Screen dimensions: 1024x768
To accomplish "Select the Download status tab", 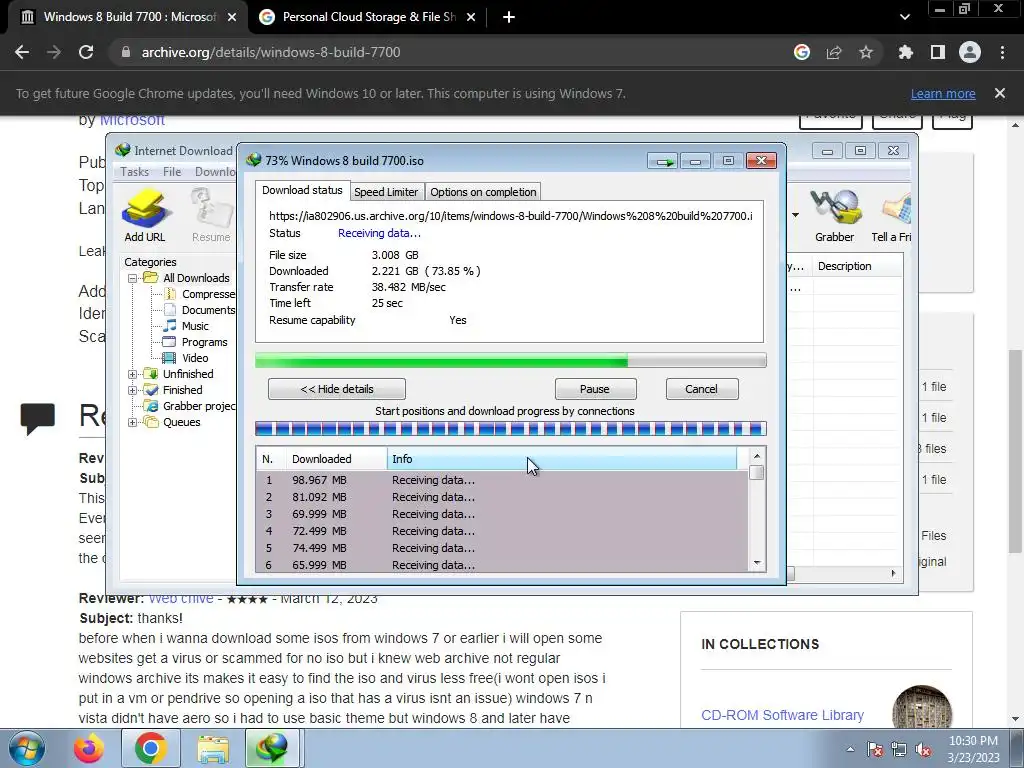I will pyautogui.click(x=302, y=190).
